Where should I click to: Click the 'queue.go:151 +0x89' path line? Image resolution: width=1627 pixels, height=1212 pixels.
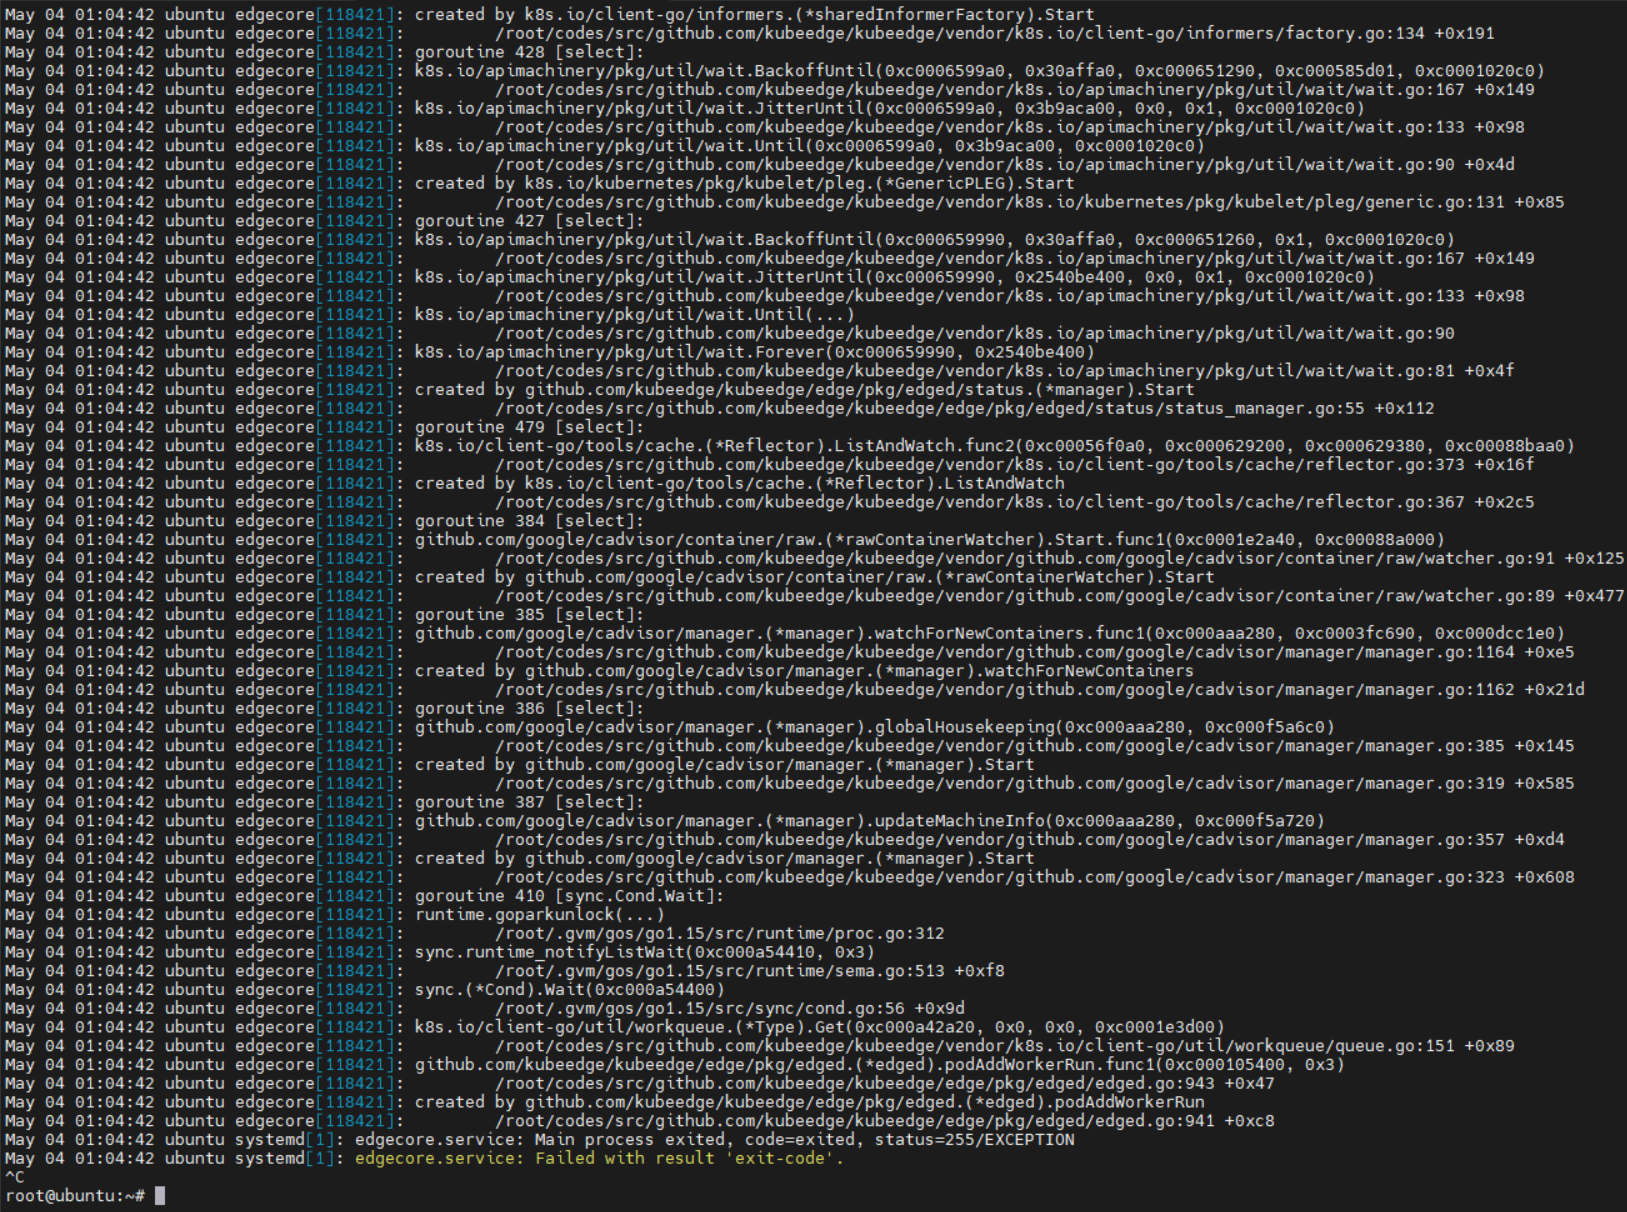coord(760,1046)
